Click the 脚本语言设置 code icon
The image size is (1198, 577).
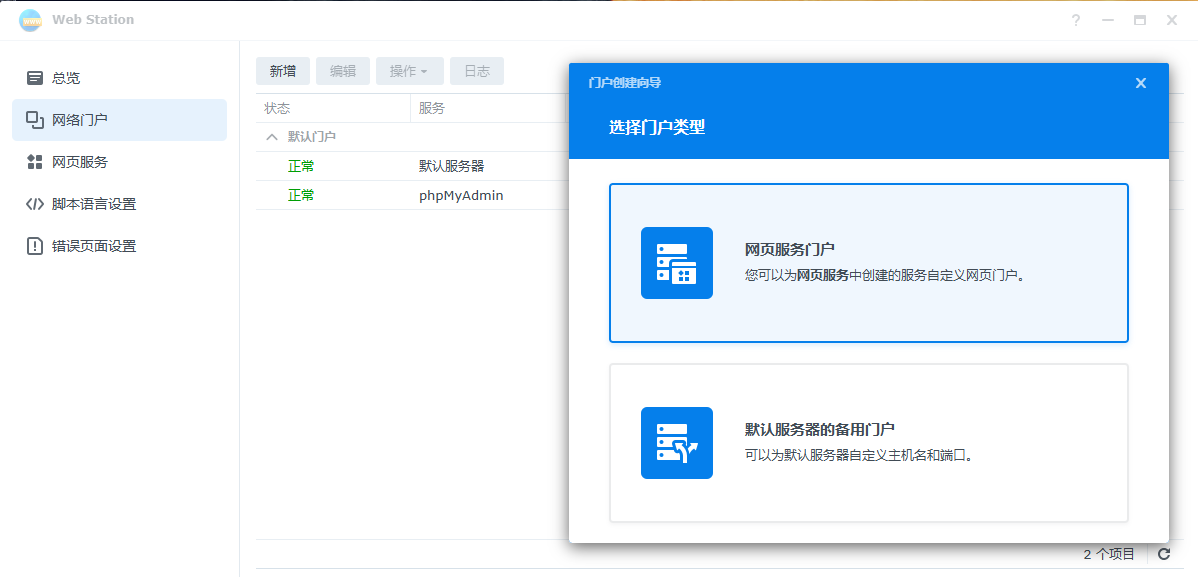coord(34,204)
